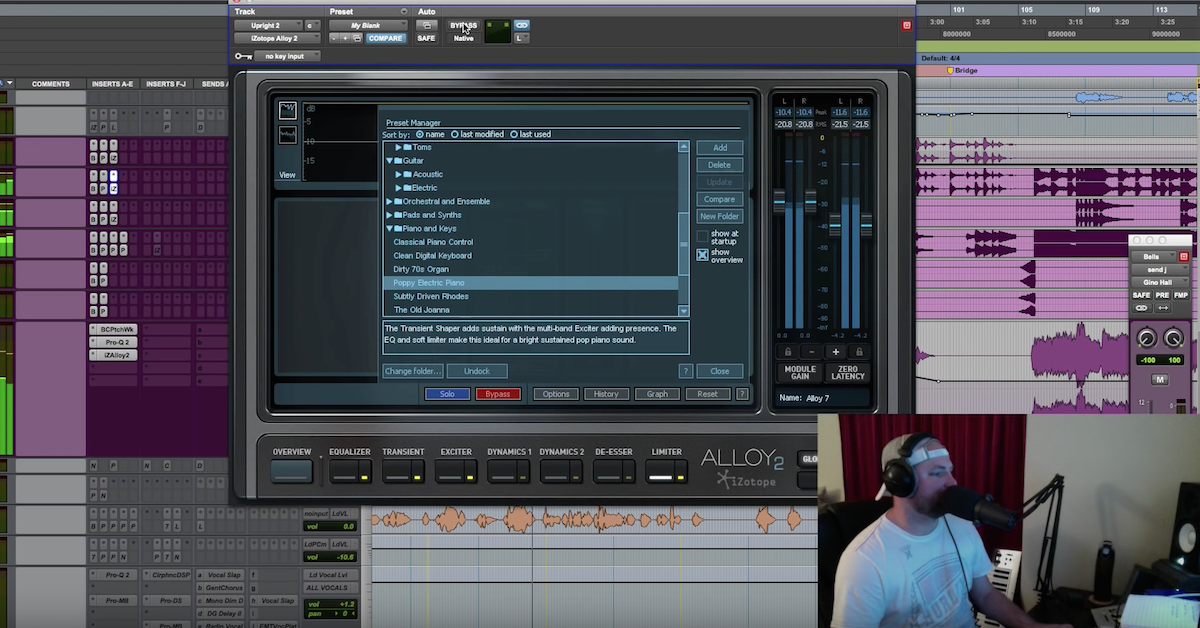Click the right lock icon under the meters
The image size is (1200, 628).
[x=857, y=352]
